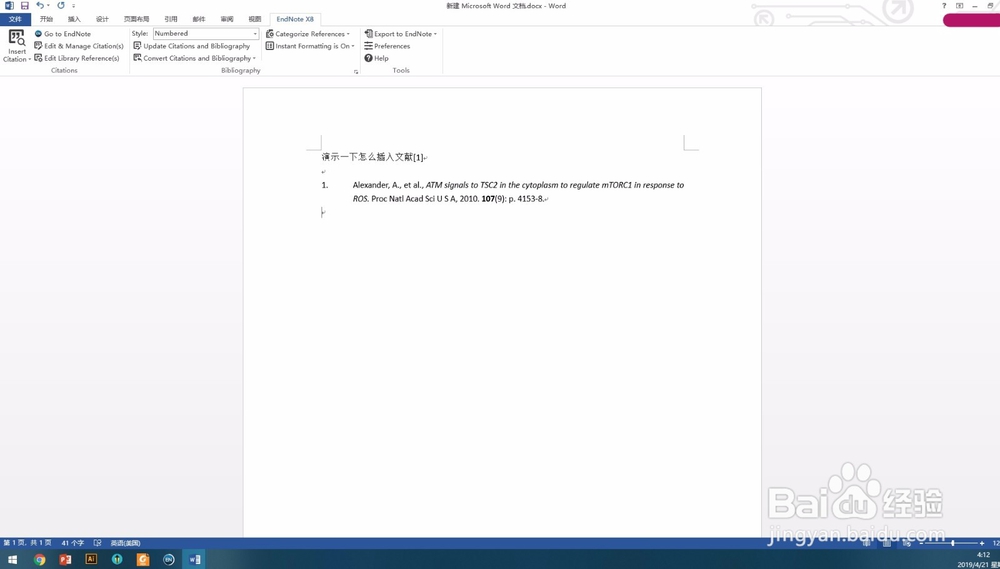
Task: Redo action in Quick Access toolbar
Action: tap(61, 6)
